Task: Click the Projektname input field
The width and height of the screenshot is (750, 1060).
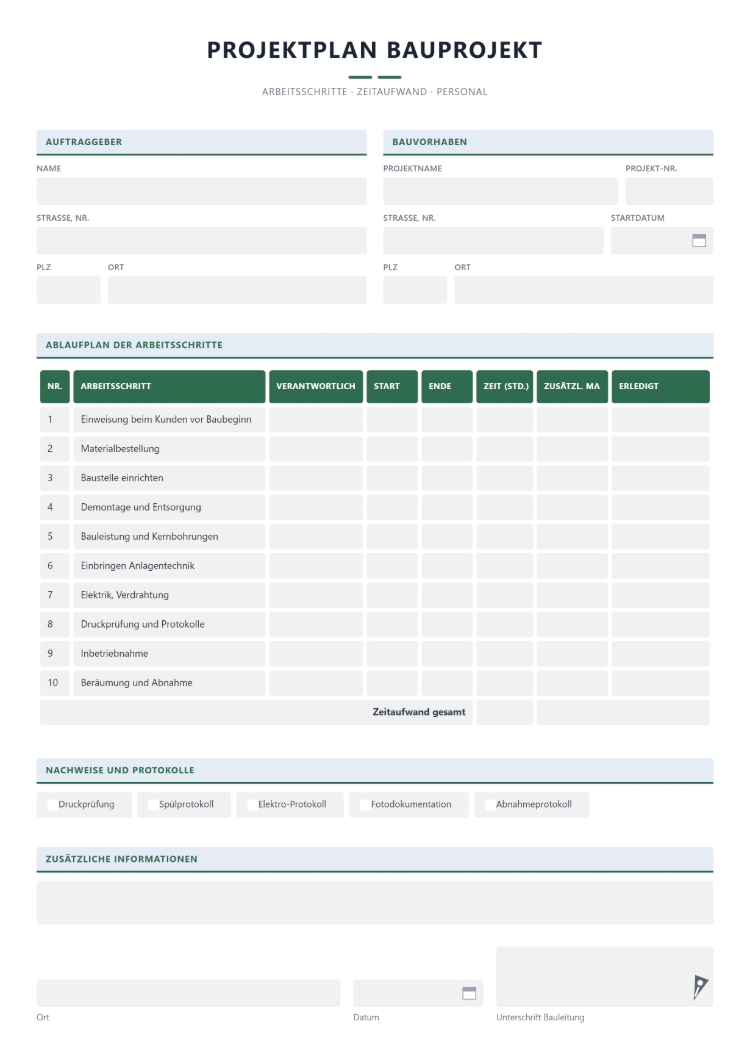Action: [500, 191]
